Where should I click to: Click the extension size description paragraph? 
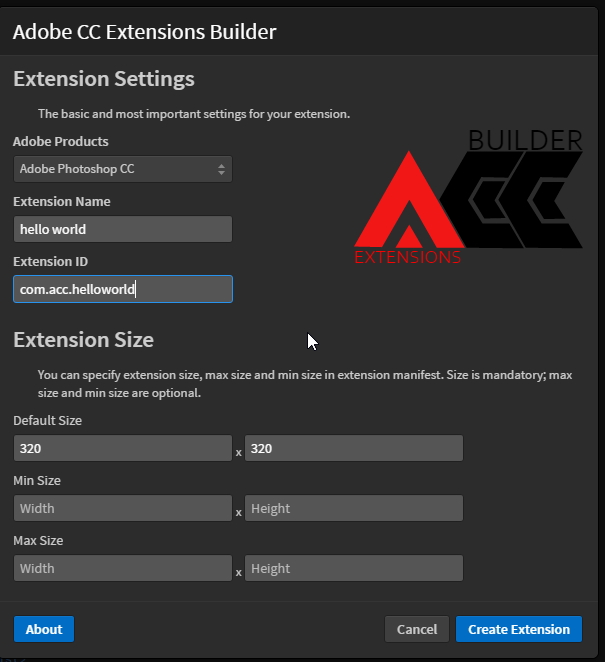[305, 384]
